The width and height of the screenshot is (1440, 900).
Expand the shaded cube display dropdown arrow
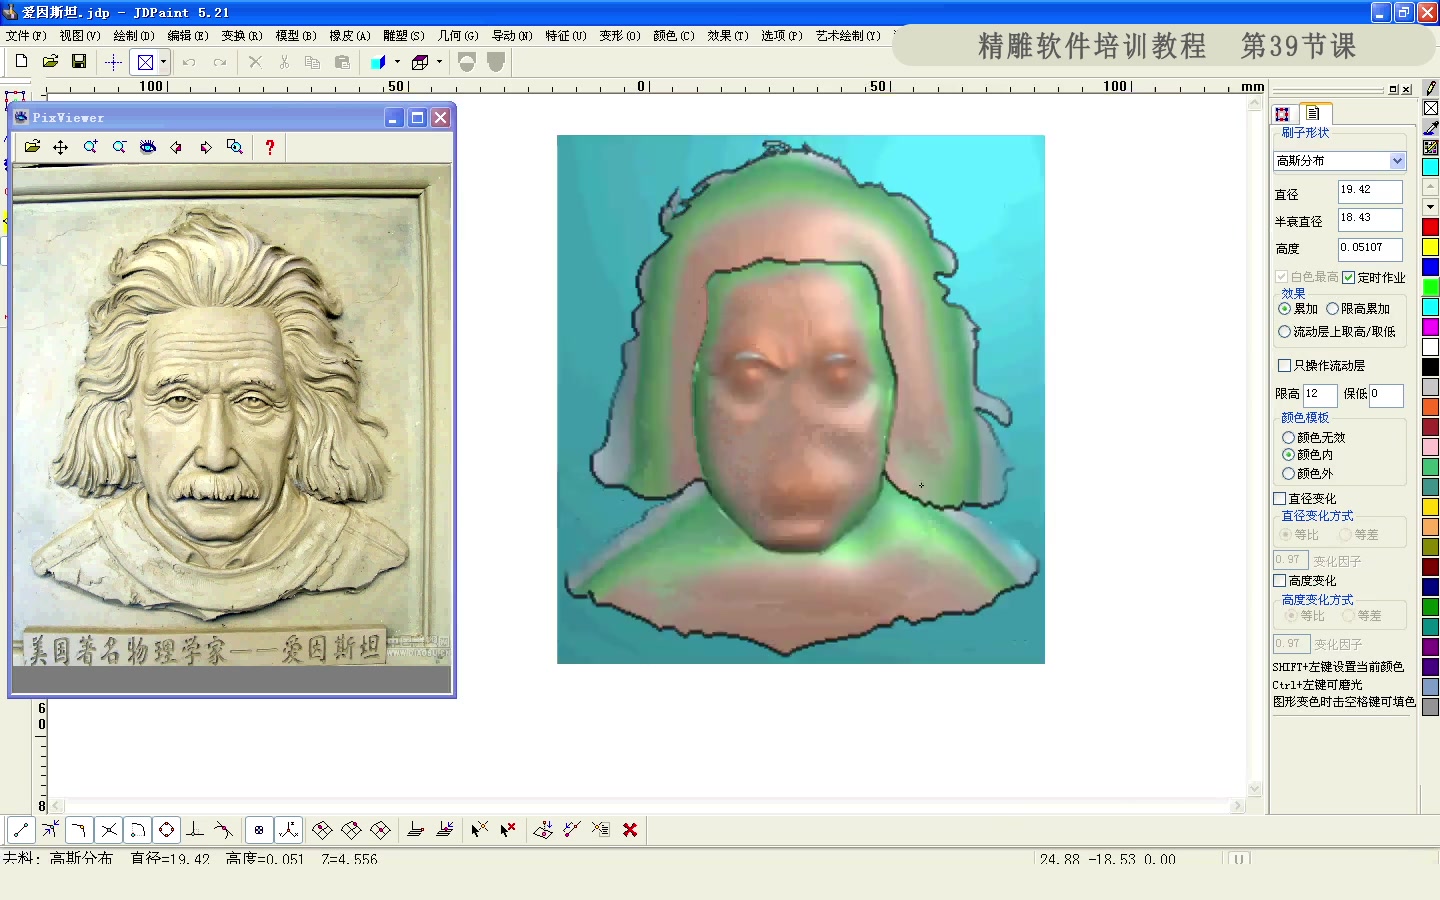[x=397, y=62]
